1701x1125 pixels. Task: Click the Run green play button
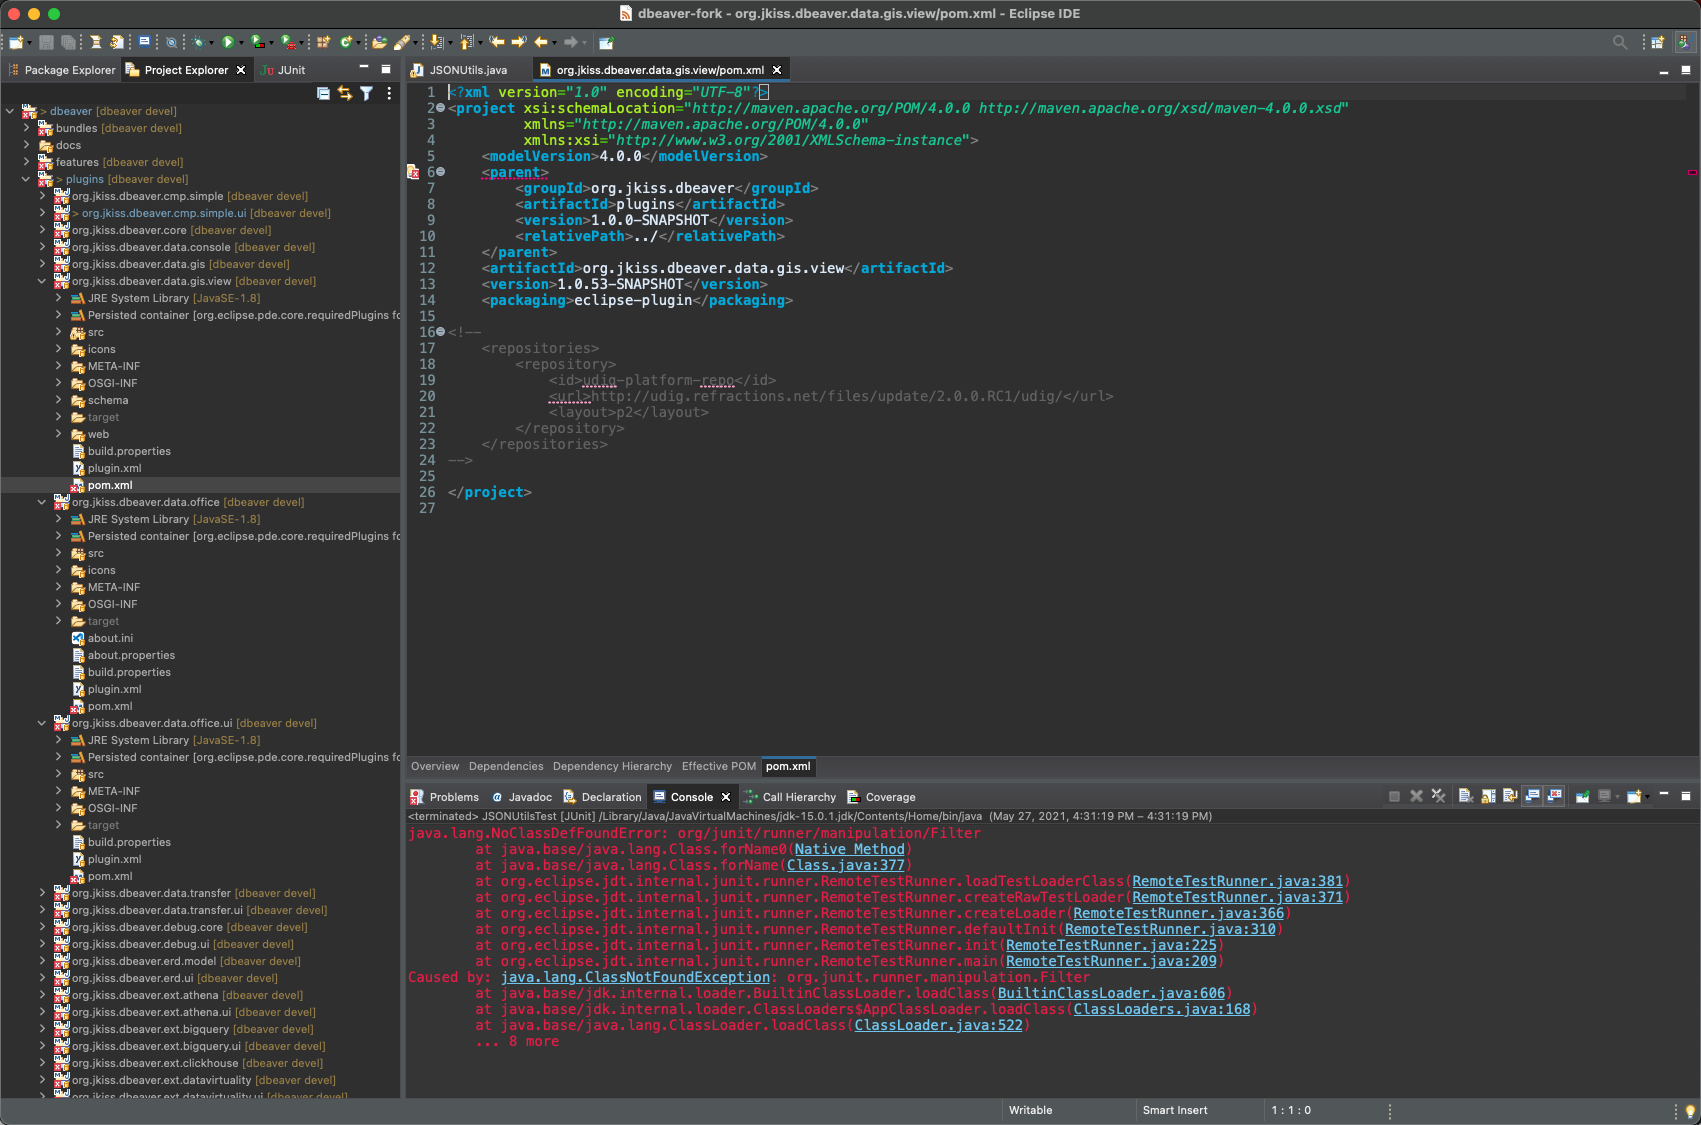[228, 42]
